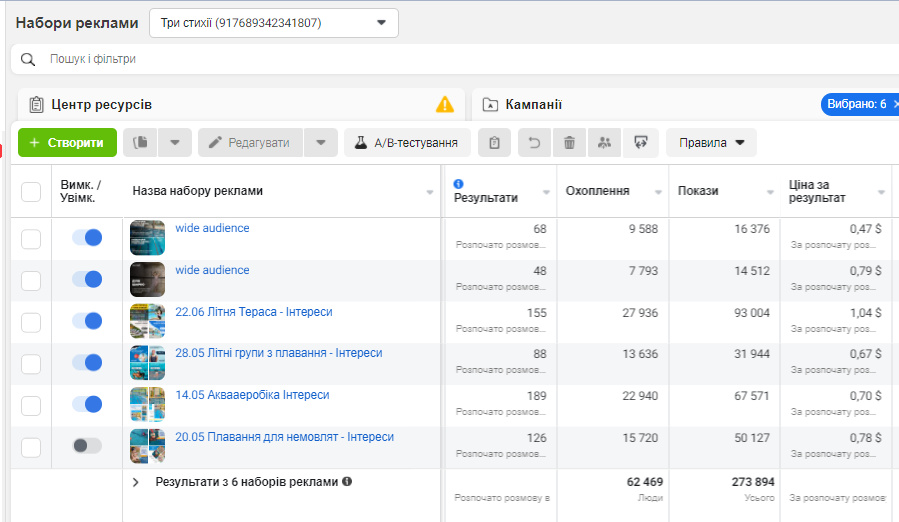Click the clipboard icon in the toolbar
The width and height of the screenshot is (899, 522).
tap(494, 143)
